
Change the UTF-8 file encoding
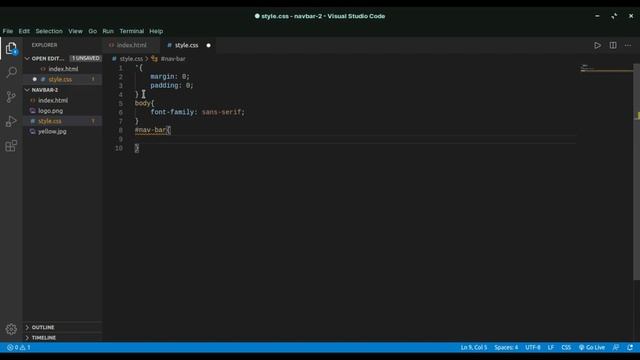pyautogui.click(x=532, y=347)
